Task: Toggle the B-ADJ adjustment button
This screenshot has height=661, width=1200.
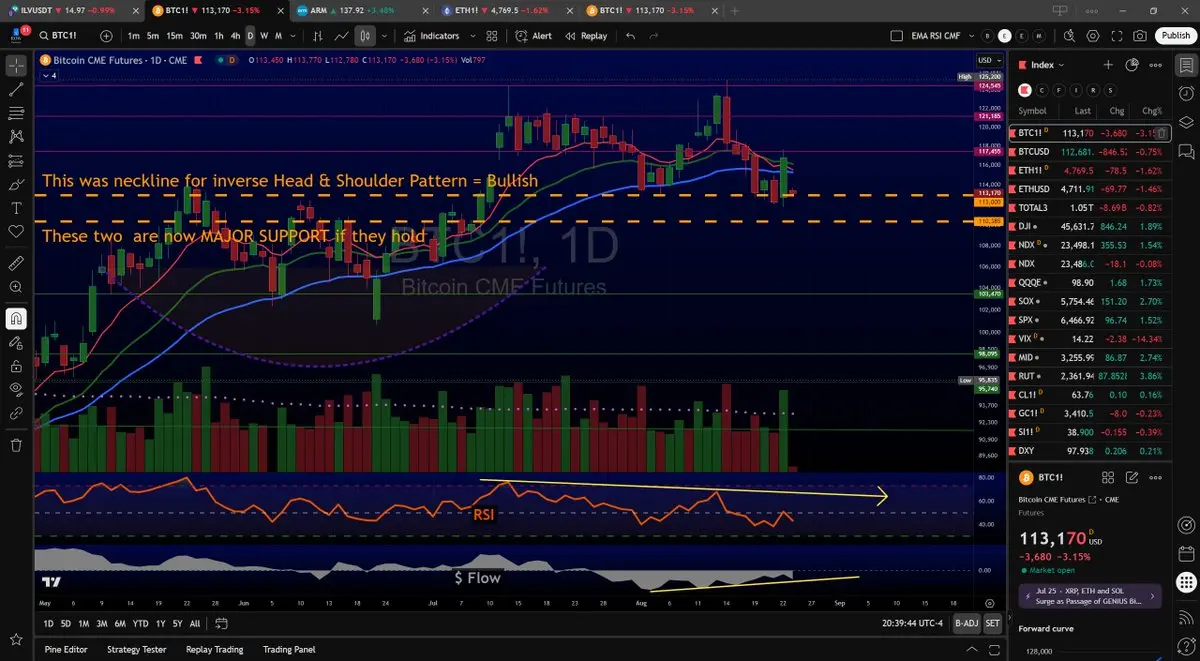Action: point(966,623)
